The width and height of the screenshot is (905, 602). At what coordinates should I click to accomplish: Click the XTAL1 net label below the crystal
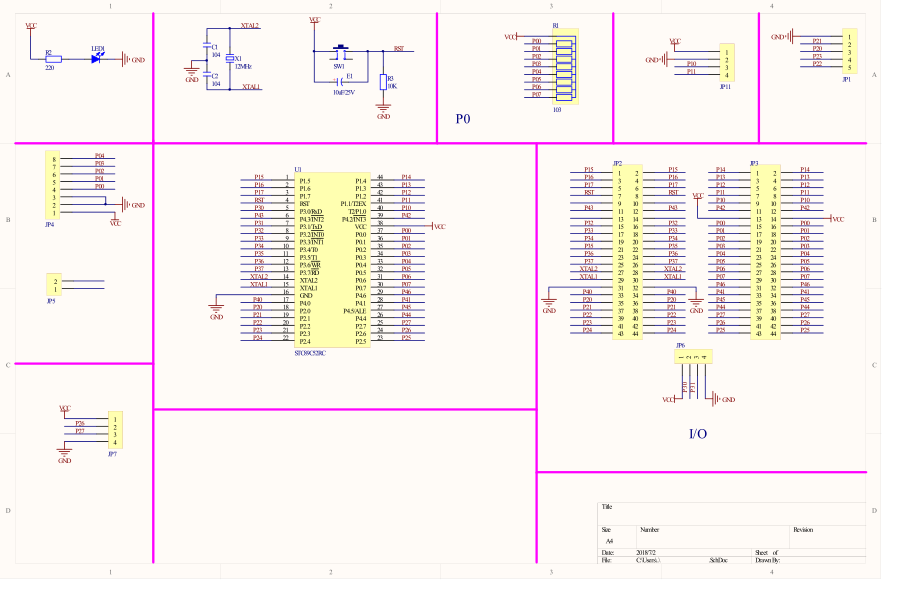coord(251,87)
